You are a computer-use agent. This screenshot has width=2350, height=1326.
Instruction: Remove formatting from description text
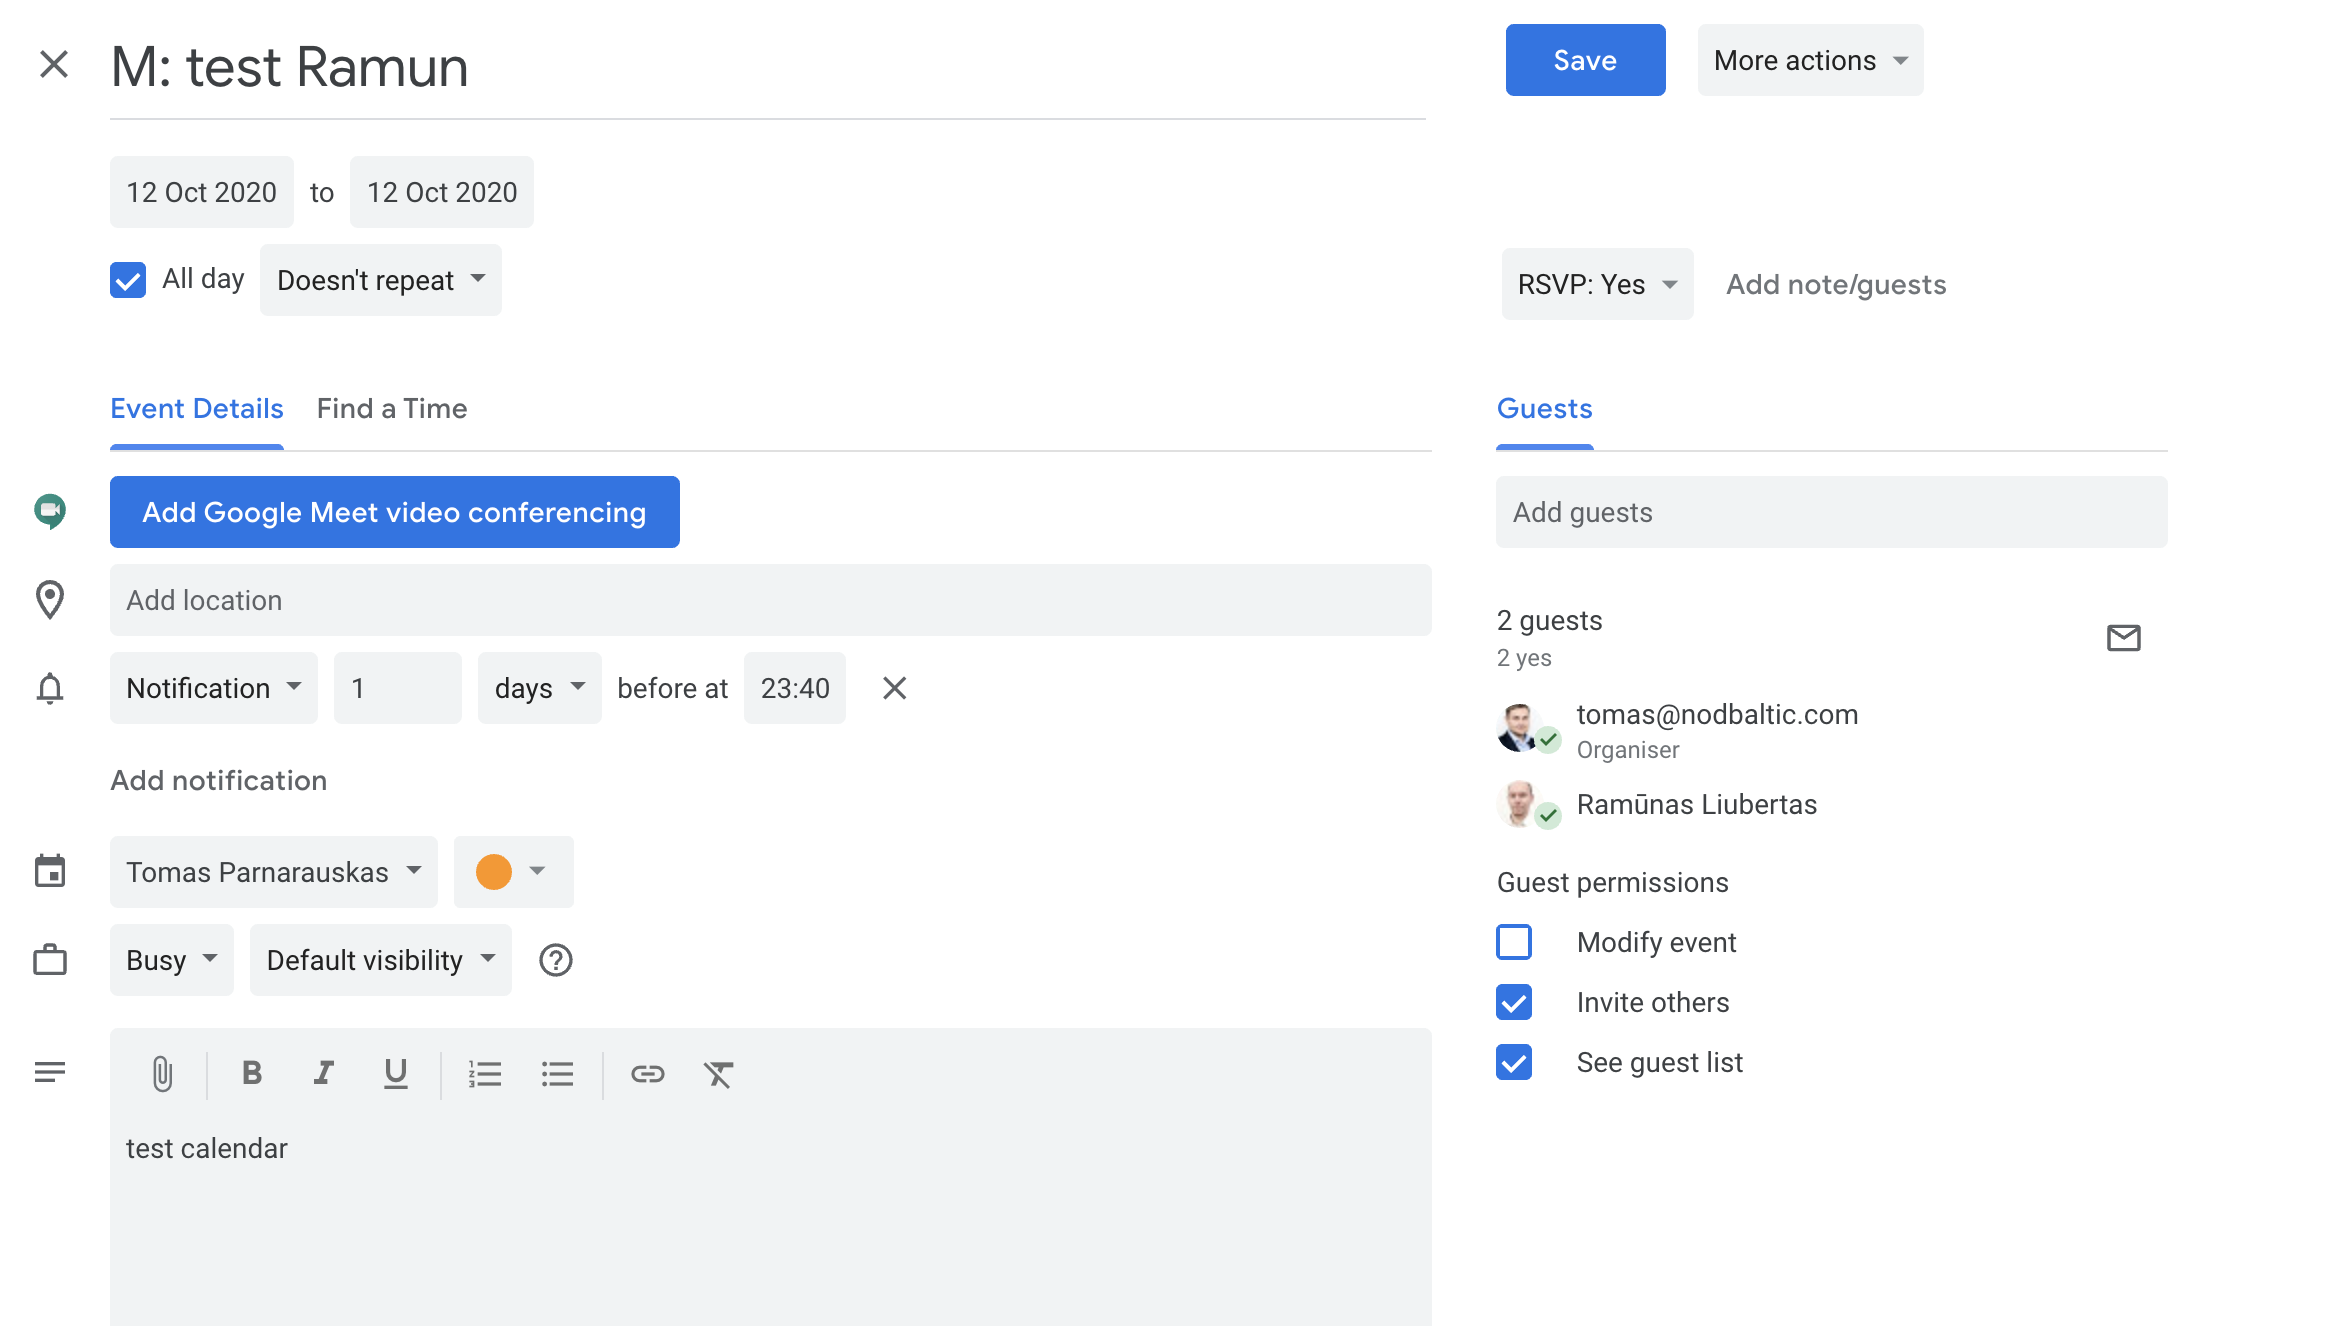pos(718,1074)
